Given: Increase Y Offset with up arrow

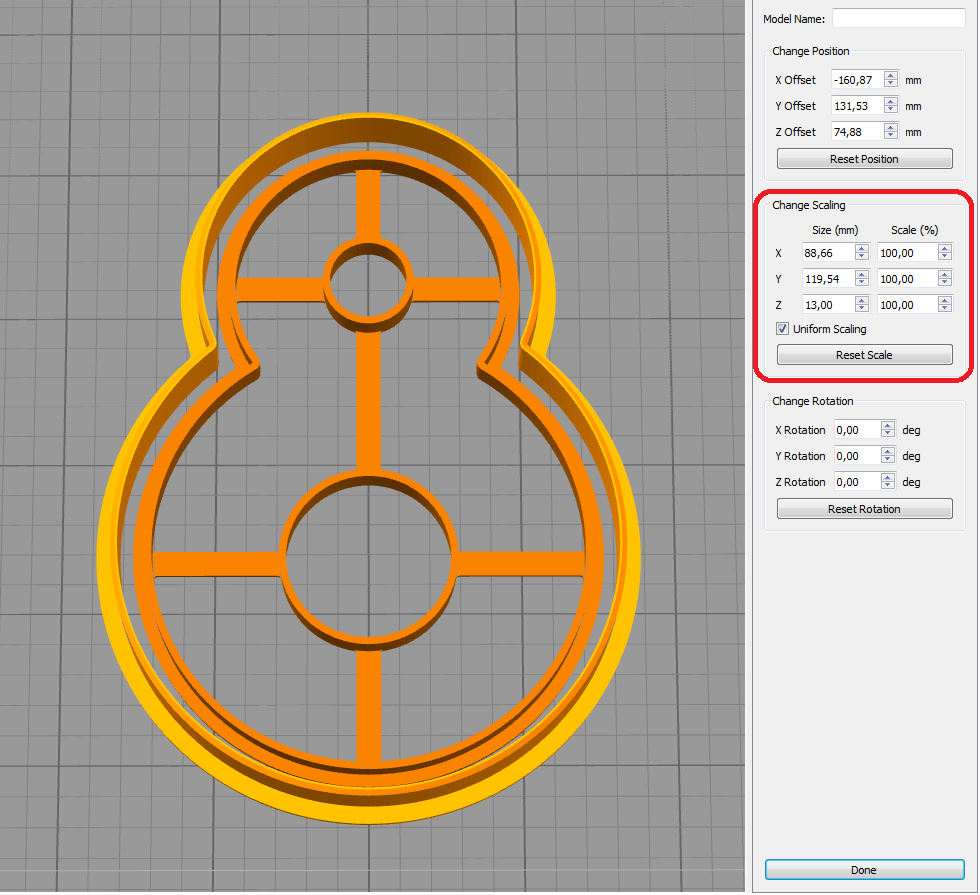Looking at the screenshot, I should [891, 101].
